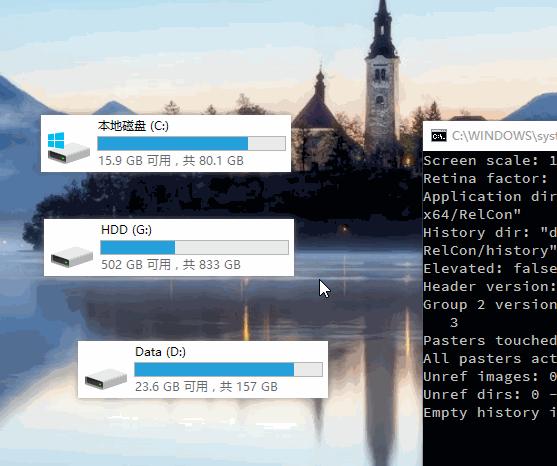
Task: Click the All pasters line in console
Action: click(x=490, y=359)
